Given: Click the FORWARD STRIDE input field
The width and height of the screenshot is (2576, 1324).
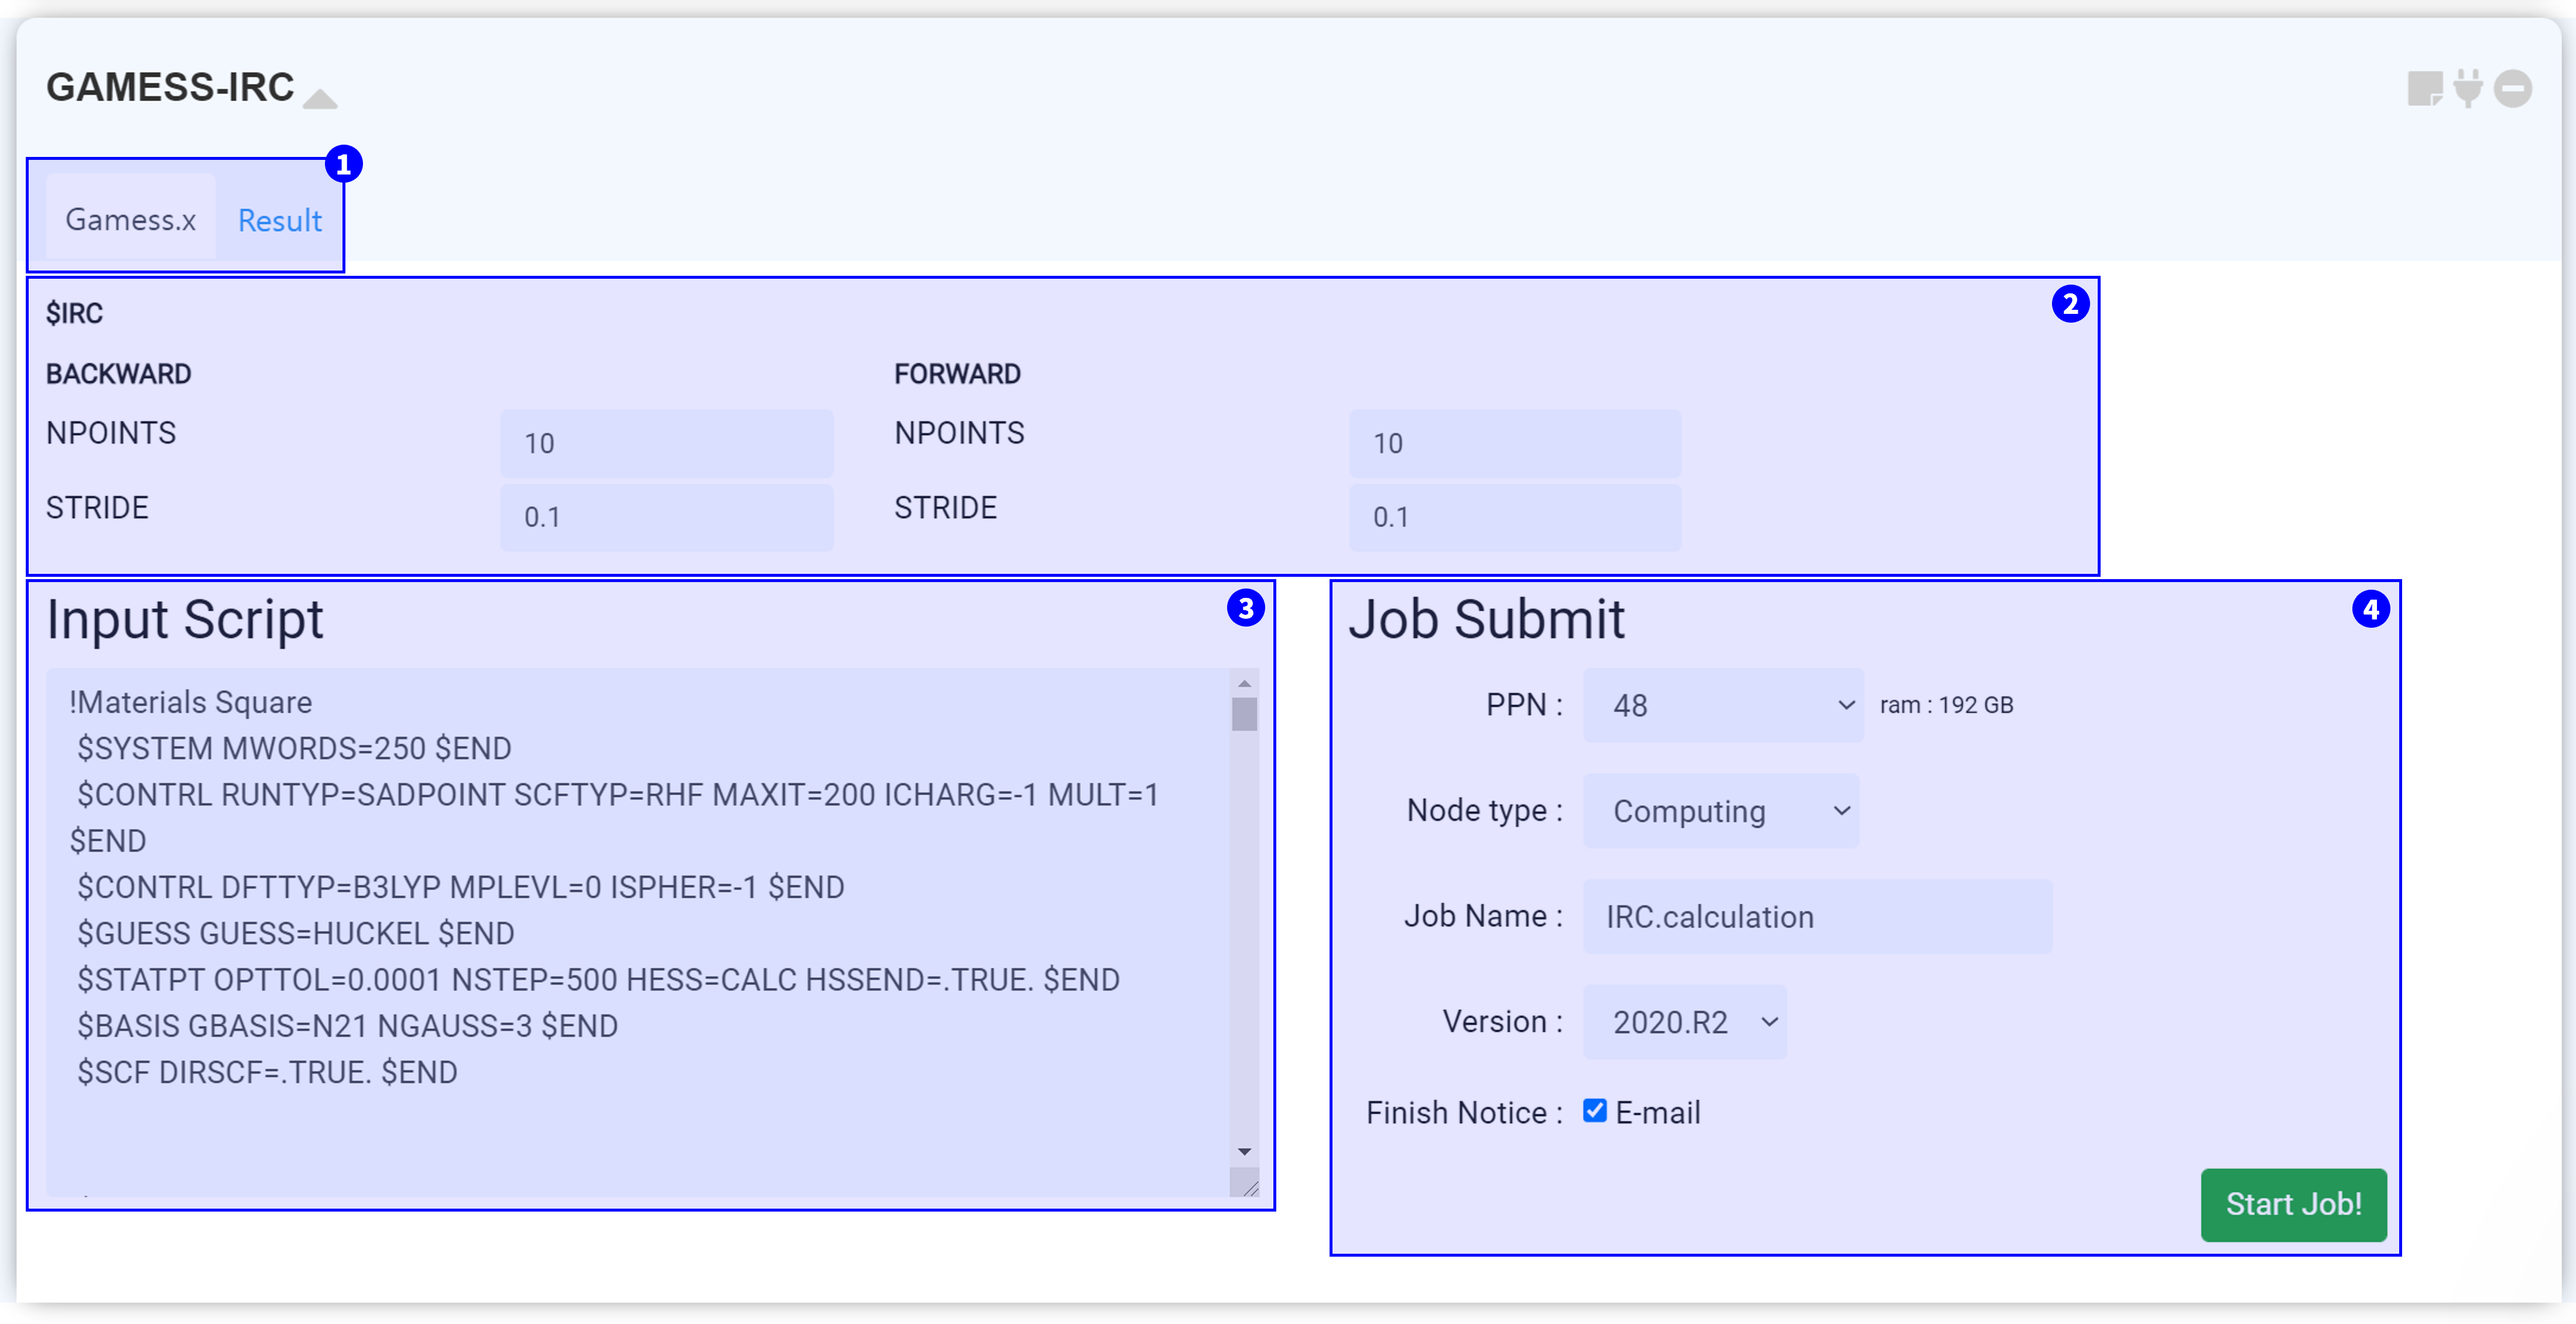Looking at the screenshot, I should (1514, 517).
